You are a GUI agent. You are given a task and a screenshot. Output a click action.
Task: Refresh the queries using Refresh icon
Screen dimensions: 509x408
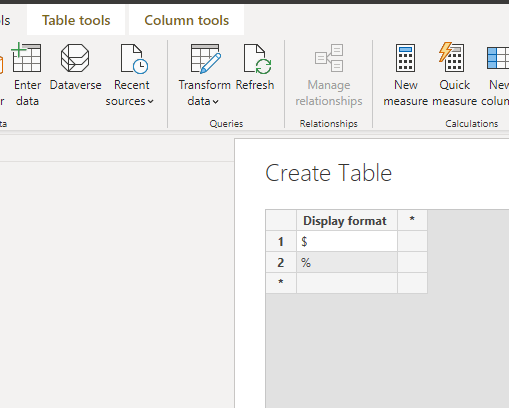(x=257, y=59)
